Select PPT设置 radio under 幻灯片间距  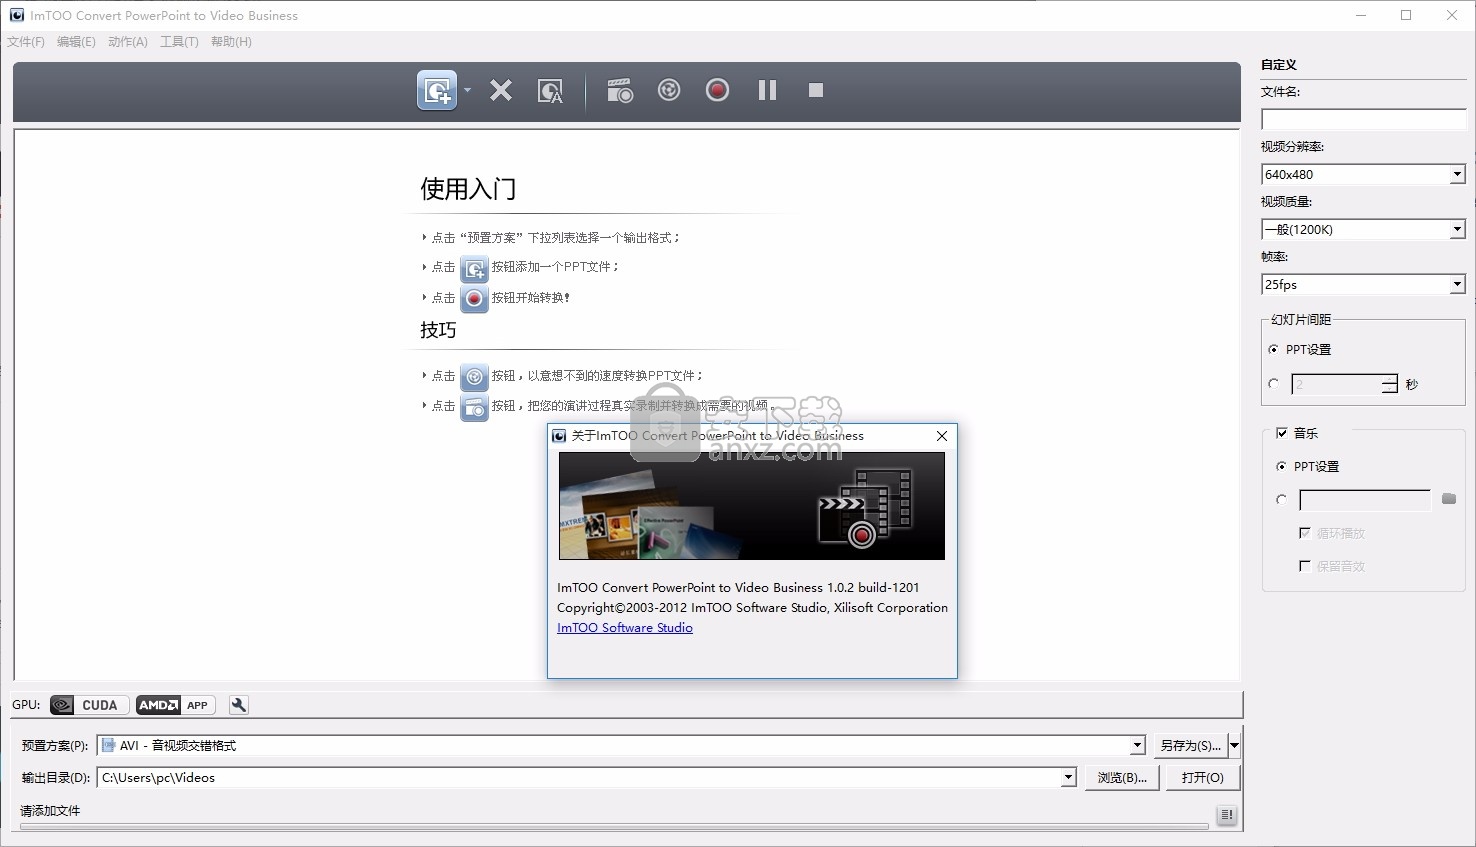[1273, 350]
